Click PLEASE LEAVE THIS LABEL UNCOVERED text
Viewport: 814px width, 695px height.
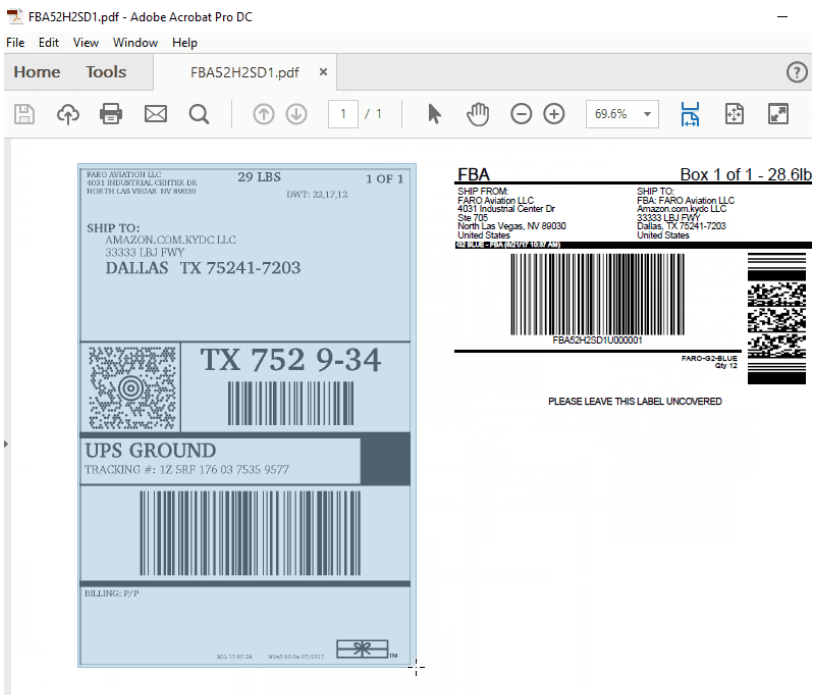tap(635, 401)
